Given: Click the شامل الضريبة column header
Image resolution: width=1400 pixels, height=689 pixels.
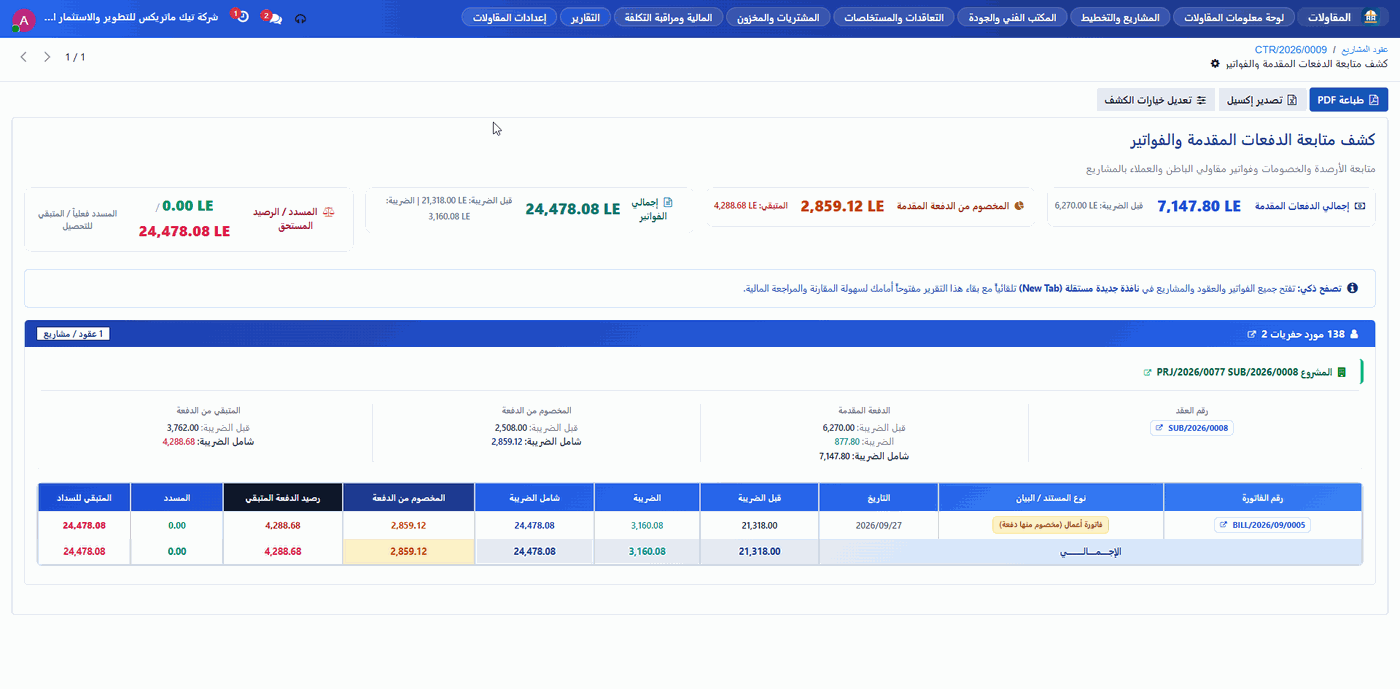Looking at the screenshot, I should coord(534,497).
